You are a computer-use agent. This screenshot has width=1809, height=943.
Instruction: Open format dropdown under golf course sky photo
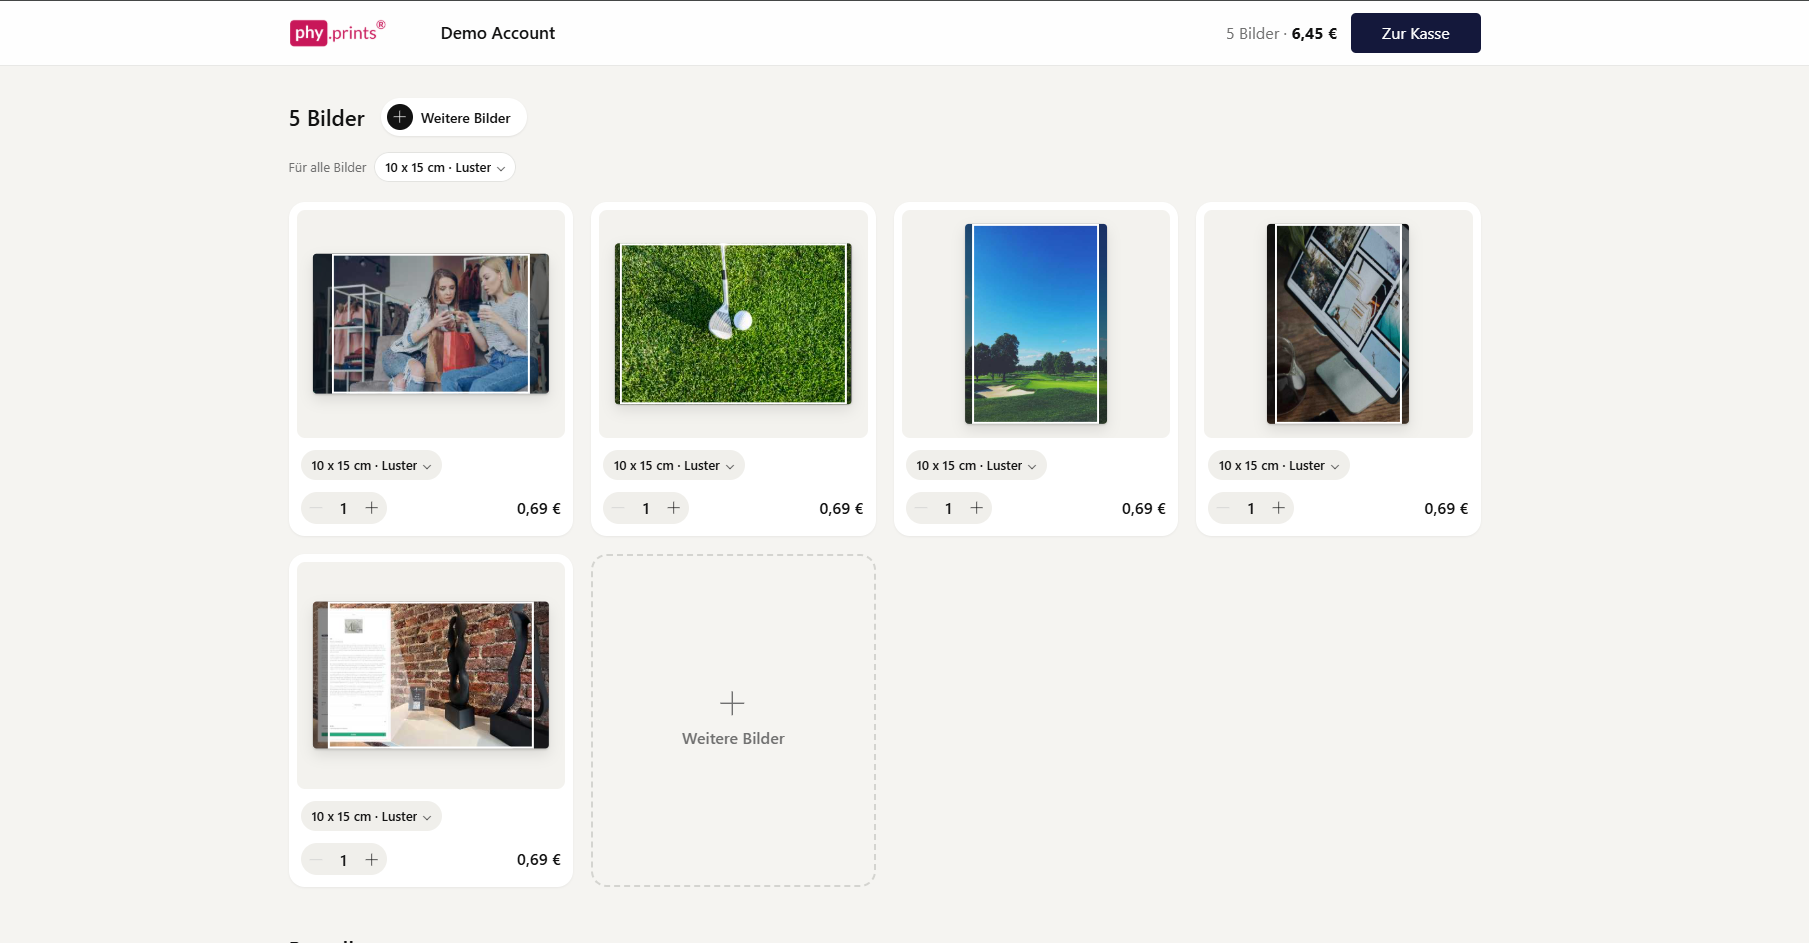point(976,465)
